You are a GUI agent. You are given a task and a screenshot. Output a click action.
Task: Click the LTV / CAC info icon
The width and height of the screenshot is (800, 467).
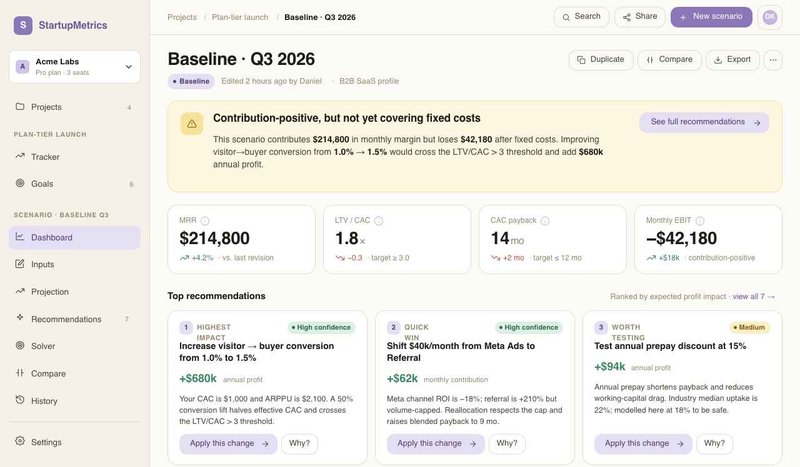pos(379,220)
